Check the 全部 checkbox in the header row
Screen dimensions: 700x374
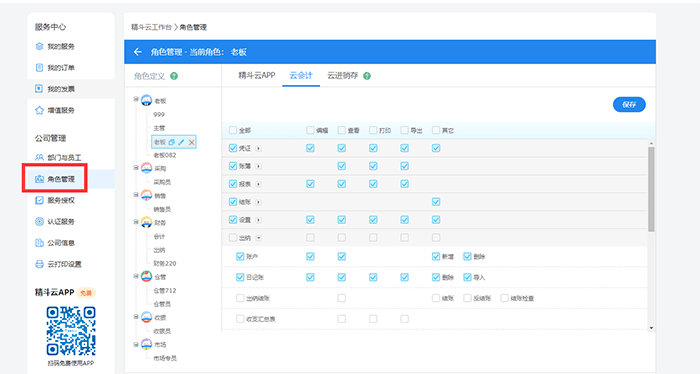(233, 130)
